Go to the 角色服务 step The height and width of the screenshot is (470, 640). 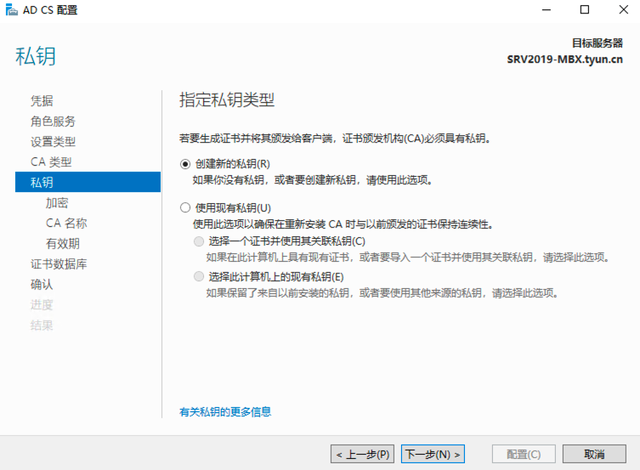pos(53,121)
